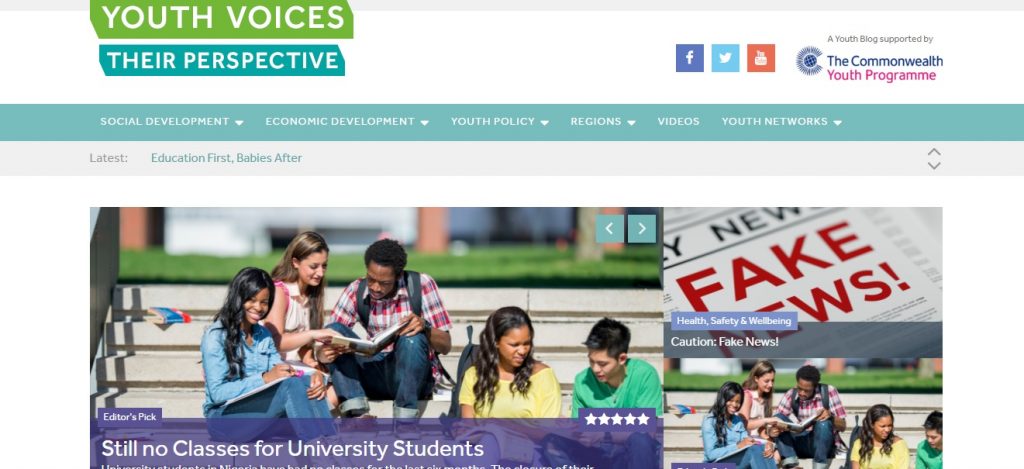Expand the Regions menu
This screenshot has height=469, width=1024.
point(603,121)
